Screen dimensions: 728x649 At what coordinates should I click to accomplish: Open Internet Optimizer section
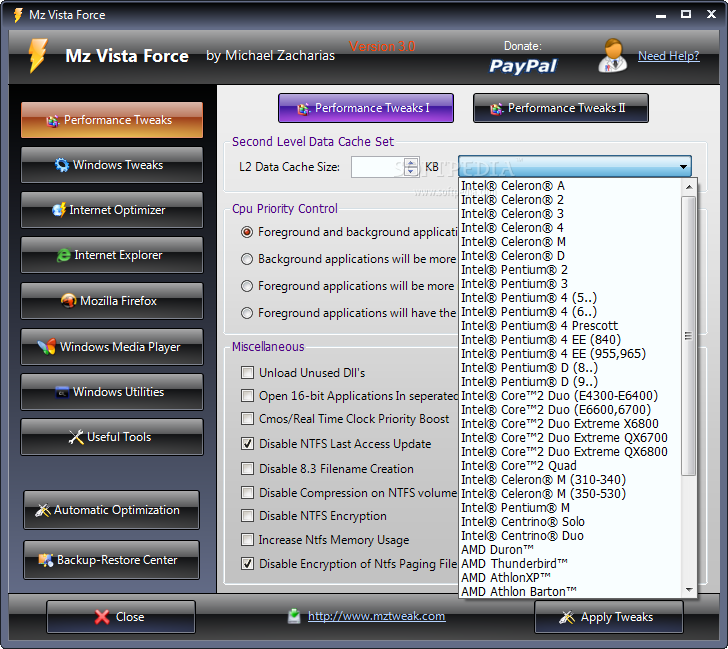tap(112, 210)
